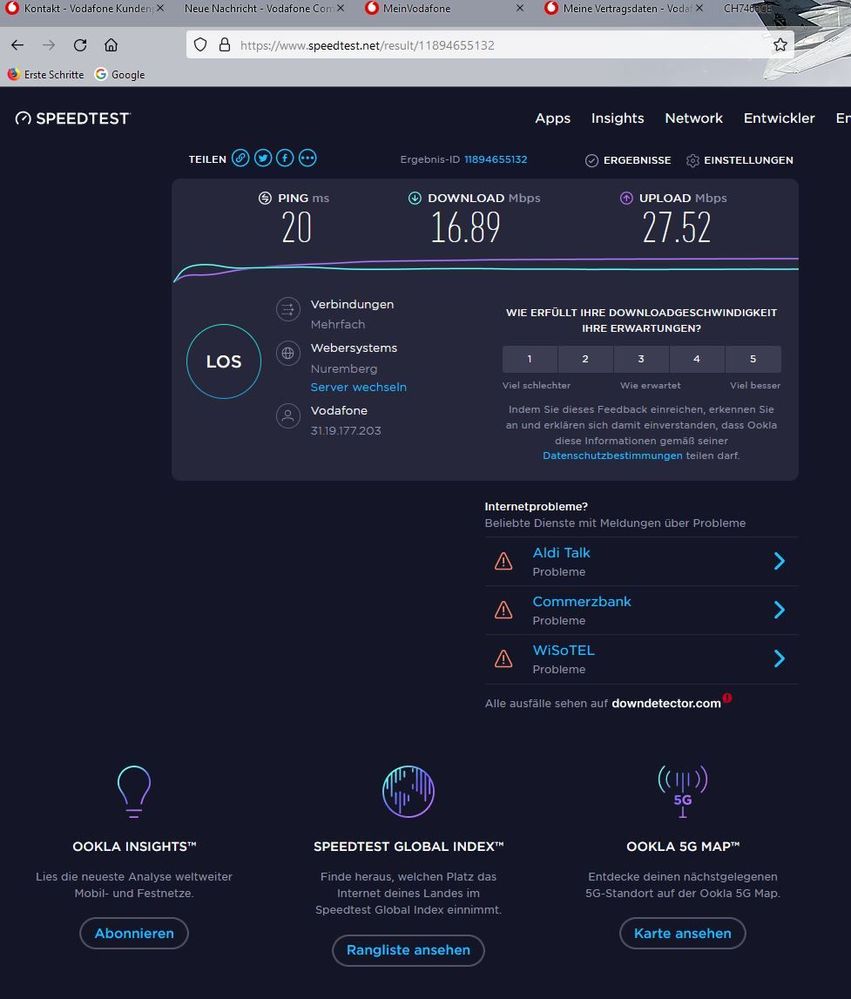This screenshot has width=851, height=999.
Task: Open WiSoTEL outage link
Action: 564,650
